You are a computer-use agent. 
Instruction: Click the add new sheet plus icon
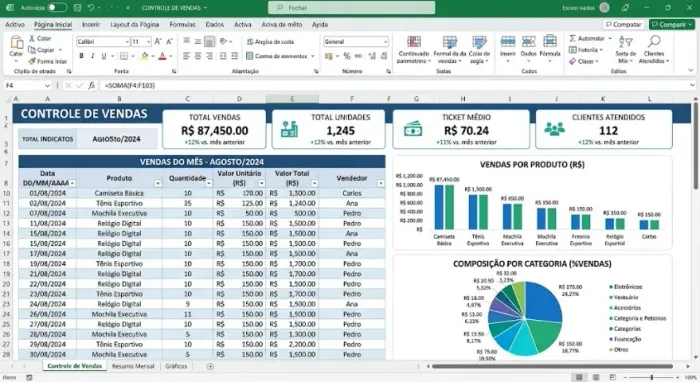point(210,366)
